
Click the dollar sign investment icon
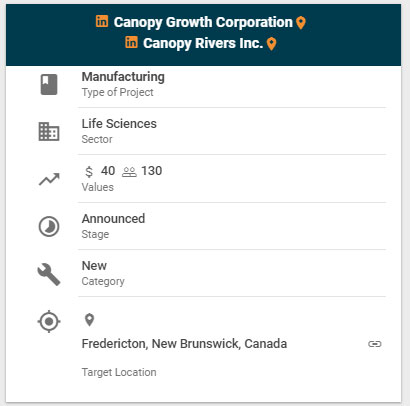[x=89, y=172]
